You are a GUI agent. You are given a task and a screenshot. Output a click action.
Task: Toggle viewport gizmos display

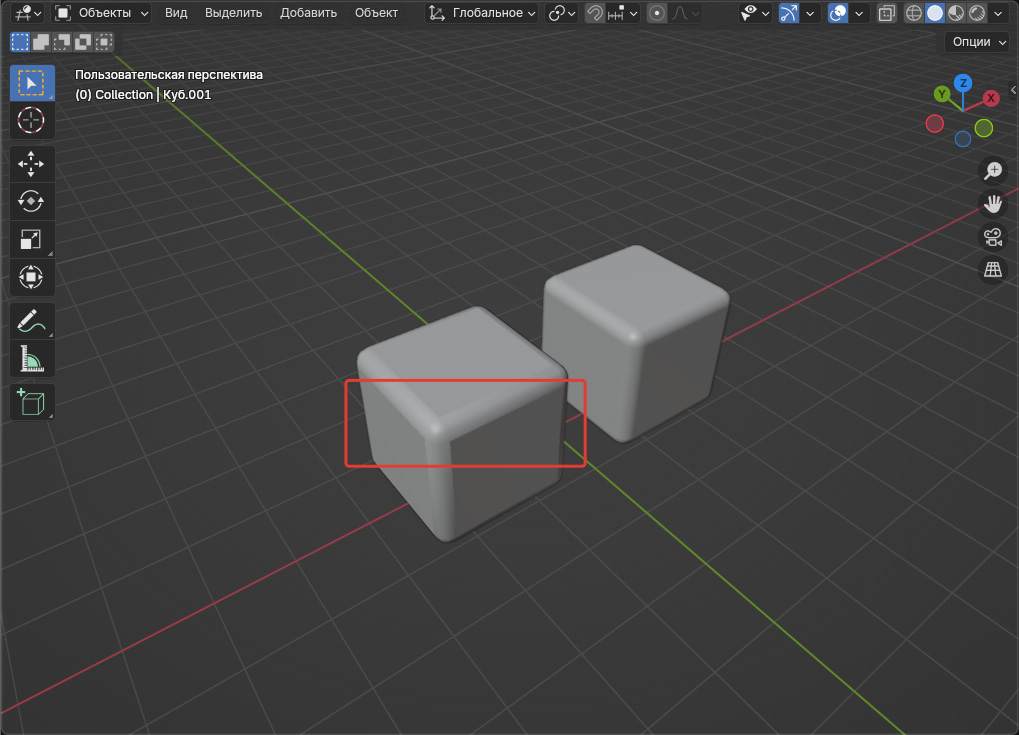[789, 12]
